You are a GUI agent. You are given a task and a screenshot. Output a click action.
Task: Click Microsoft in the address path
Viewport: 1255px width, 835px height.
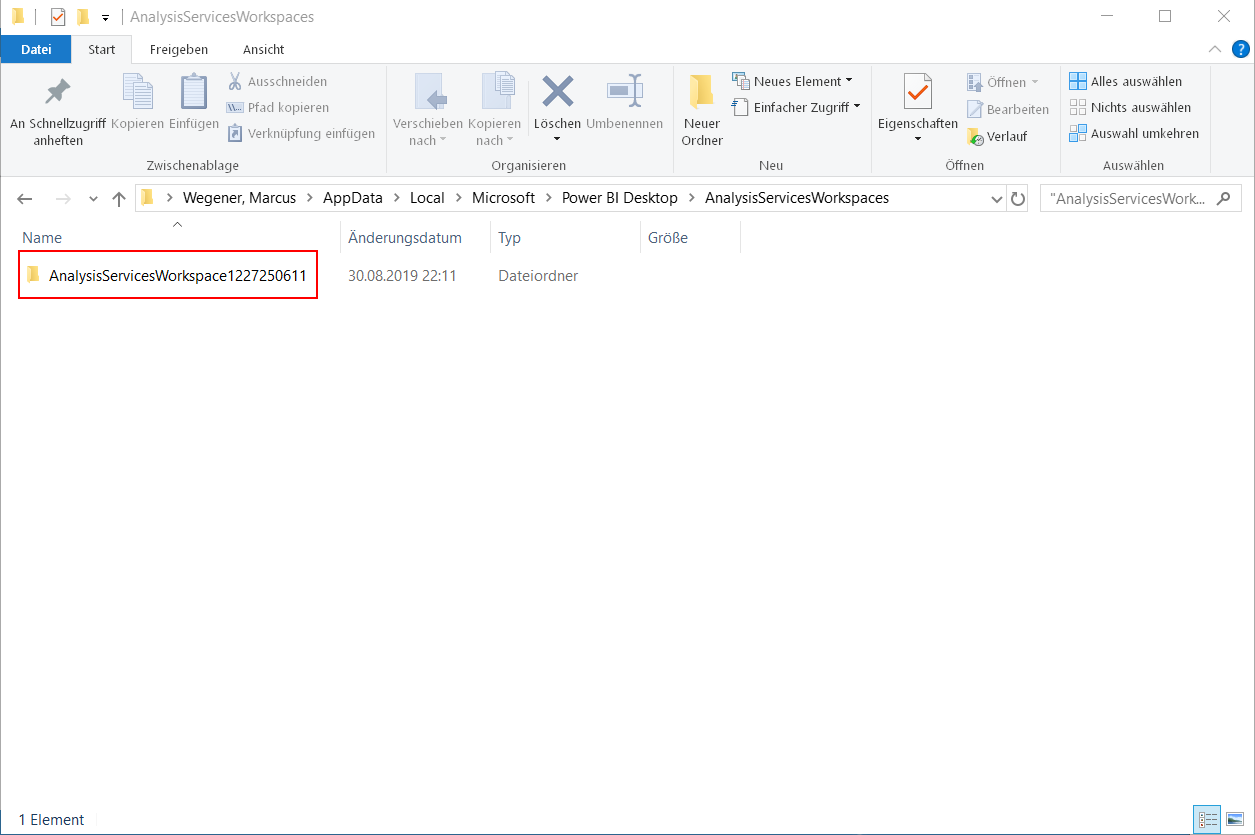tap(504, 198)
